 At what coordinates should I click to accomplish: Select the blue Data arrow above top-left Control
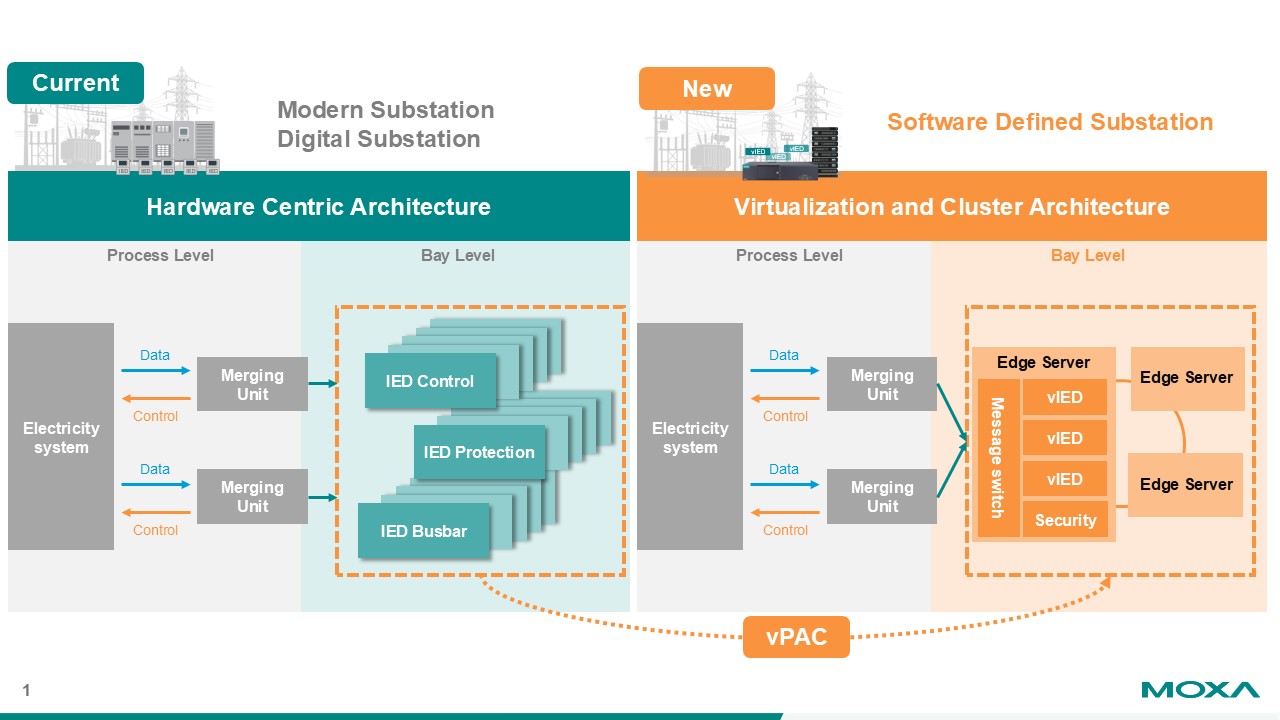tap(155, 371)
